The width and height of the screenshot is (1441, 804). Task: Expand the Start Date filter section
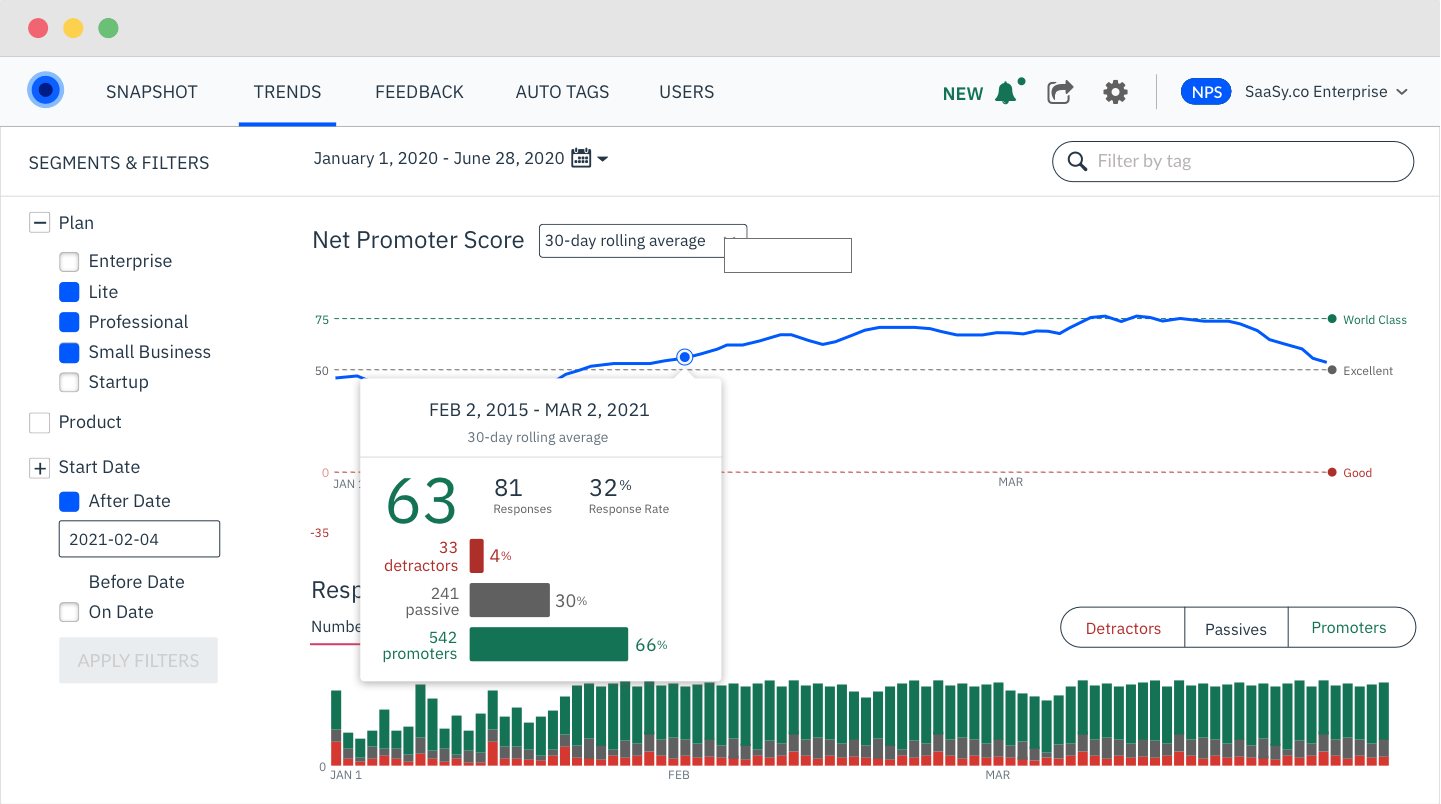39,467
